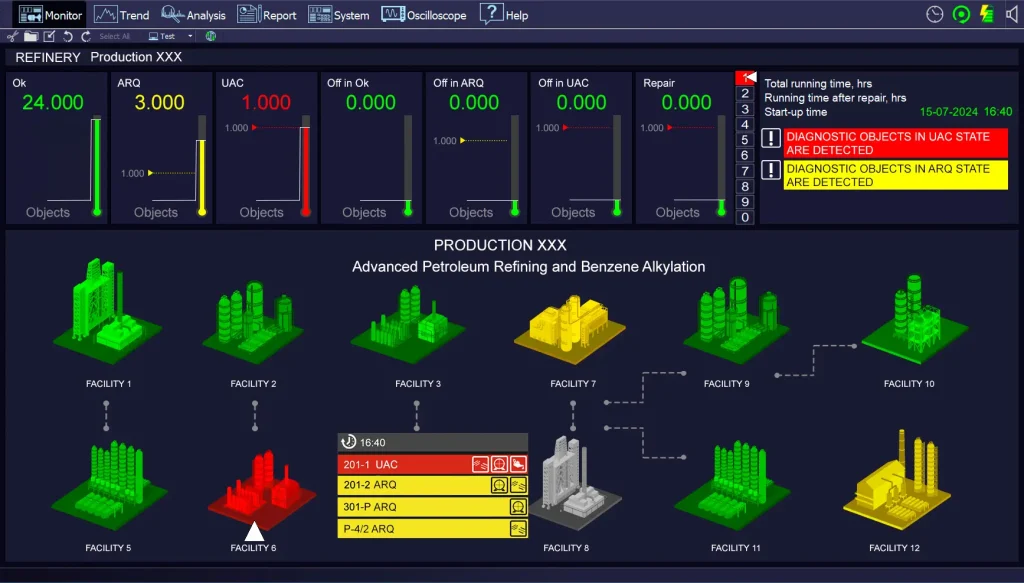Click the open folder toolbar icon
Image resolution: width=1024 pixels, height=583 pixels.
pyautogui.click(x=31, y=36)
